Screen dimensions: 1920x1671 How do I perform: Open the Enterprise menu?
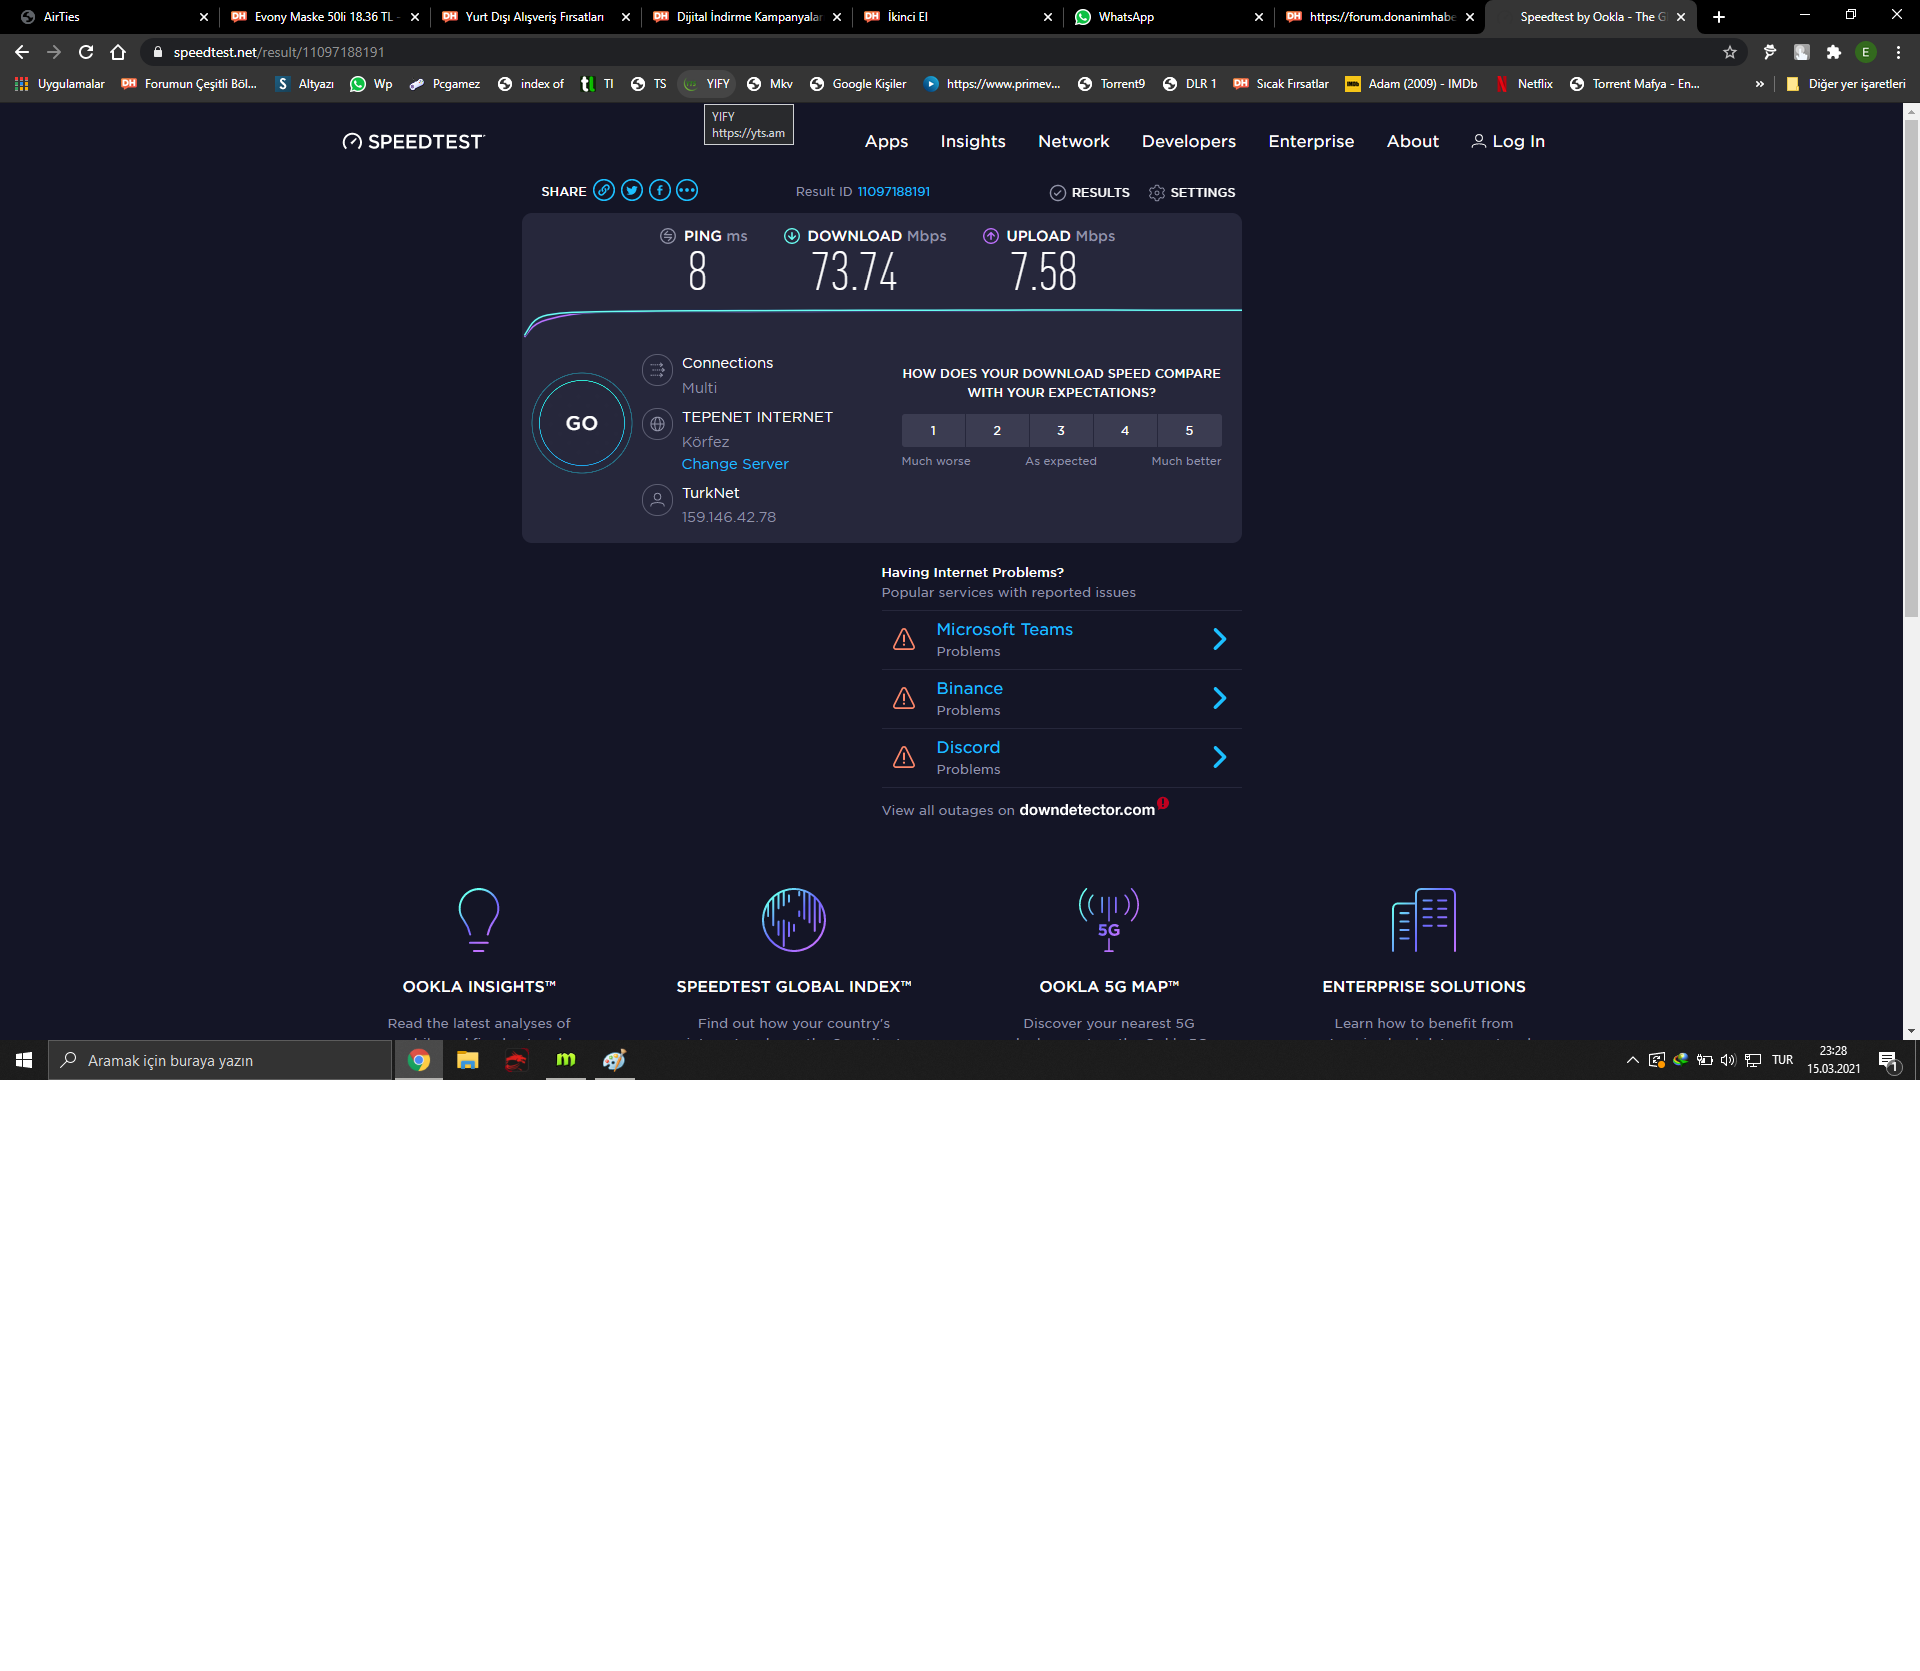[1311, 142]
